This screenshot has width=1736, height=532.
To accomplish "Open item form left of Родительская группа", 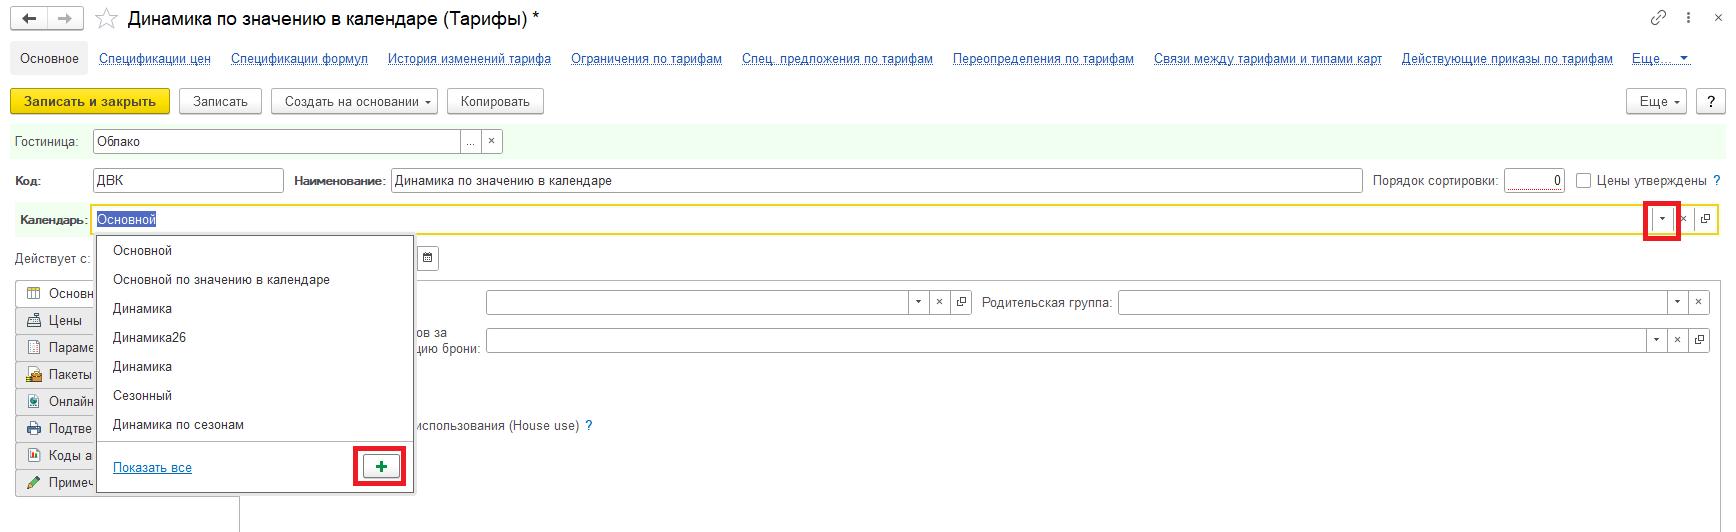I will pos(961,302).
